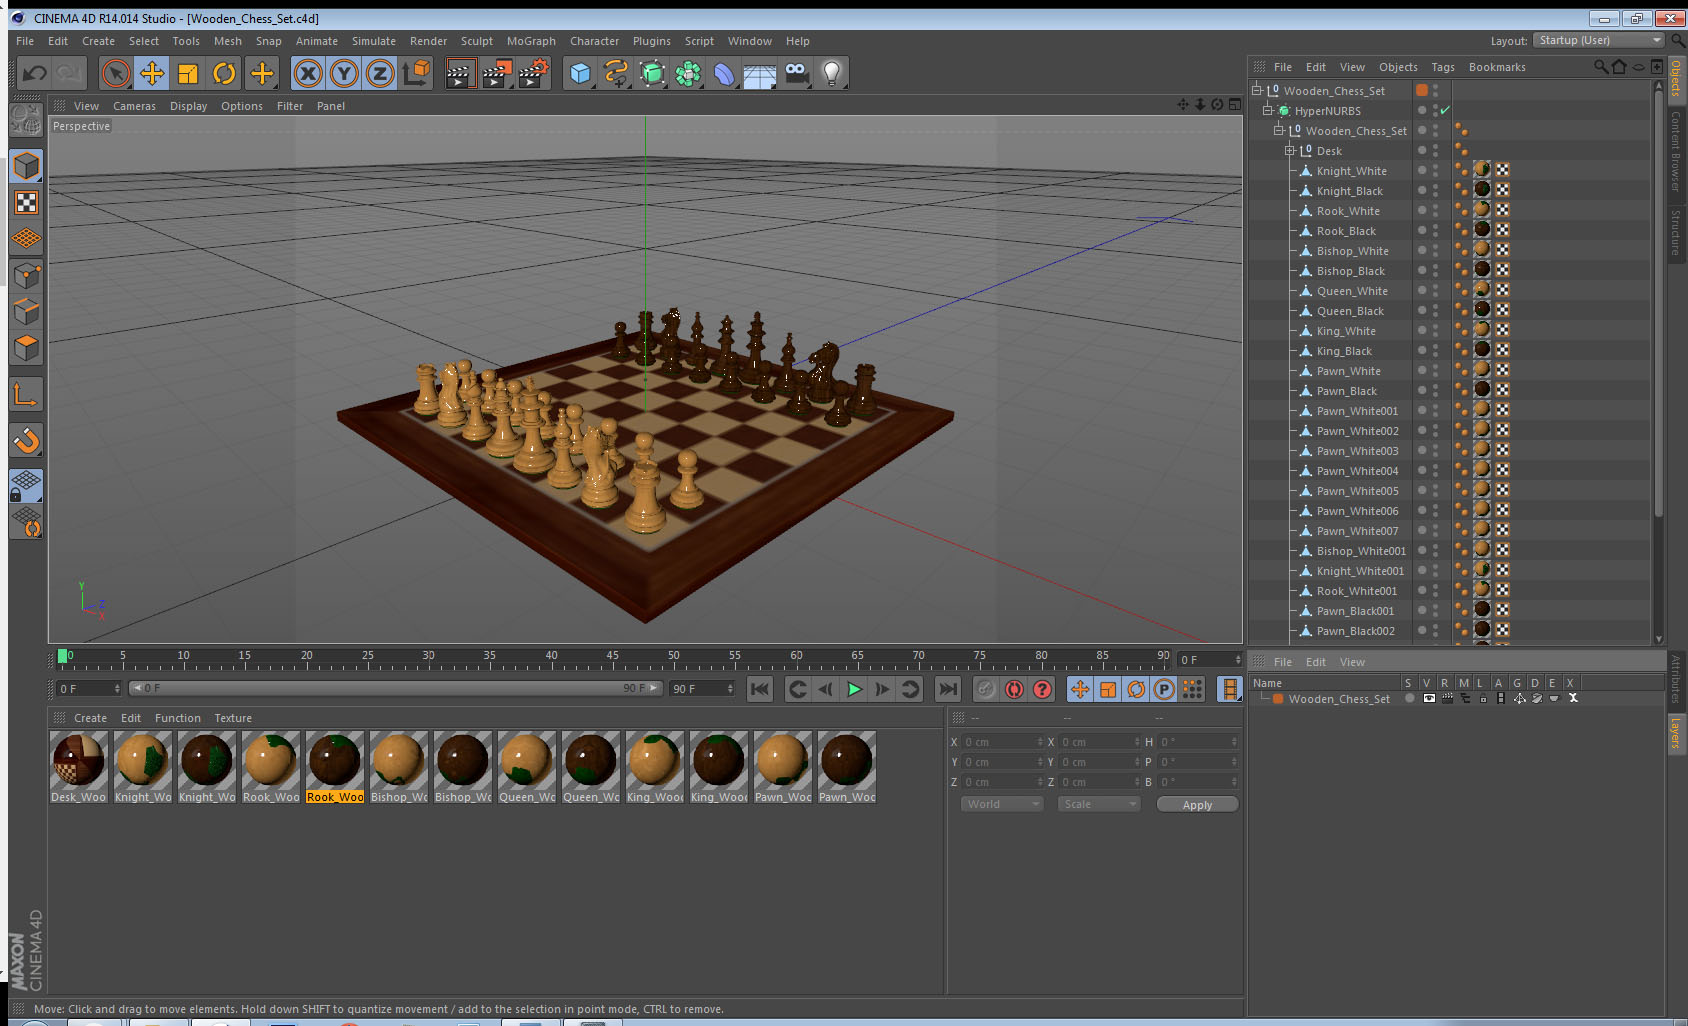Open the World coordinate dropdown
1688x1026 pixels.
(1002, 804)
